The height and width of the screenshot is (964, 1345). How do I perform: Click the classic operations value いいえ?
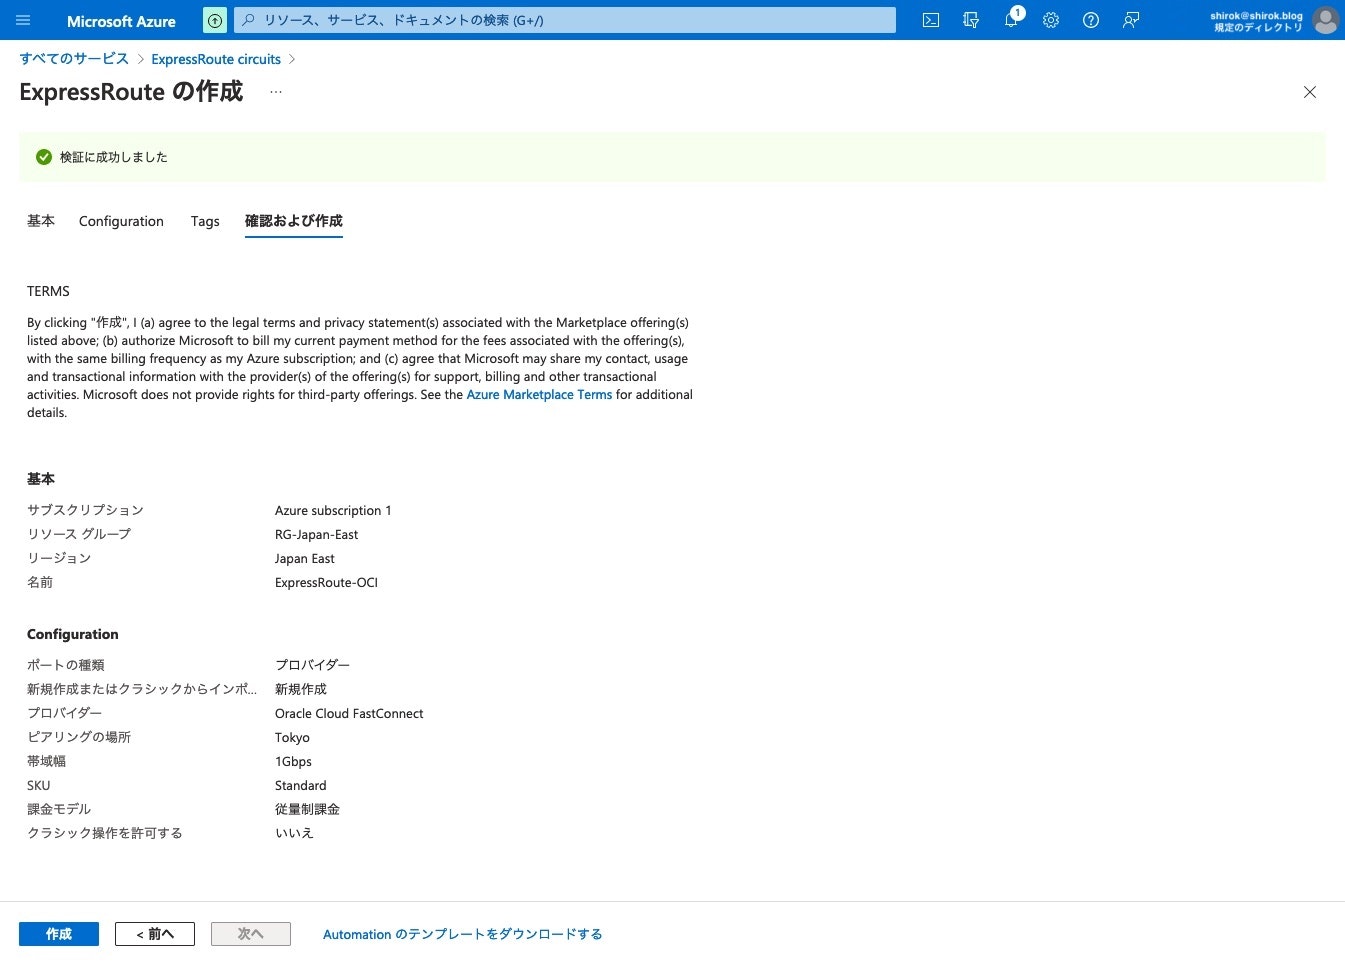click(294, 833)
